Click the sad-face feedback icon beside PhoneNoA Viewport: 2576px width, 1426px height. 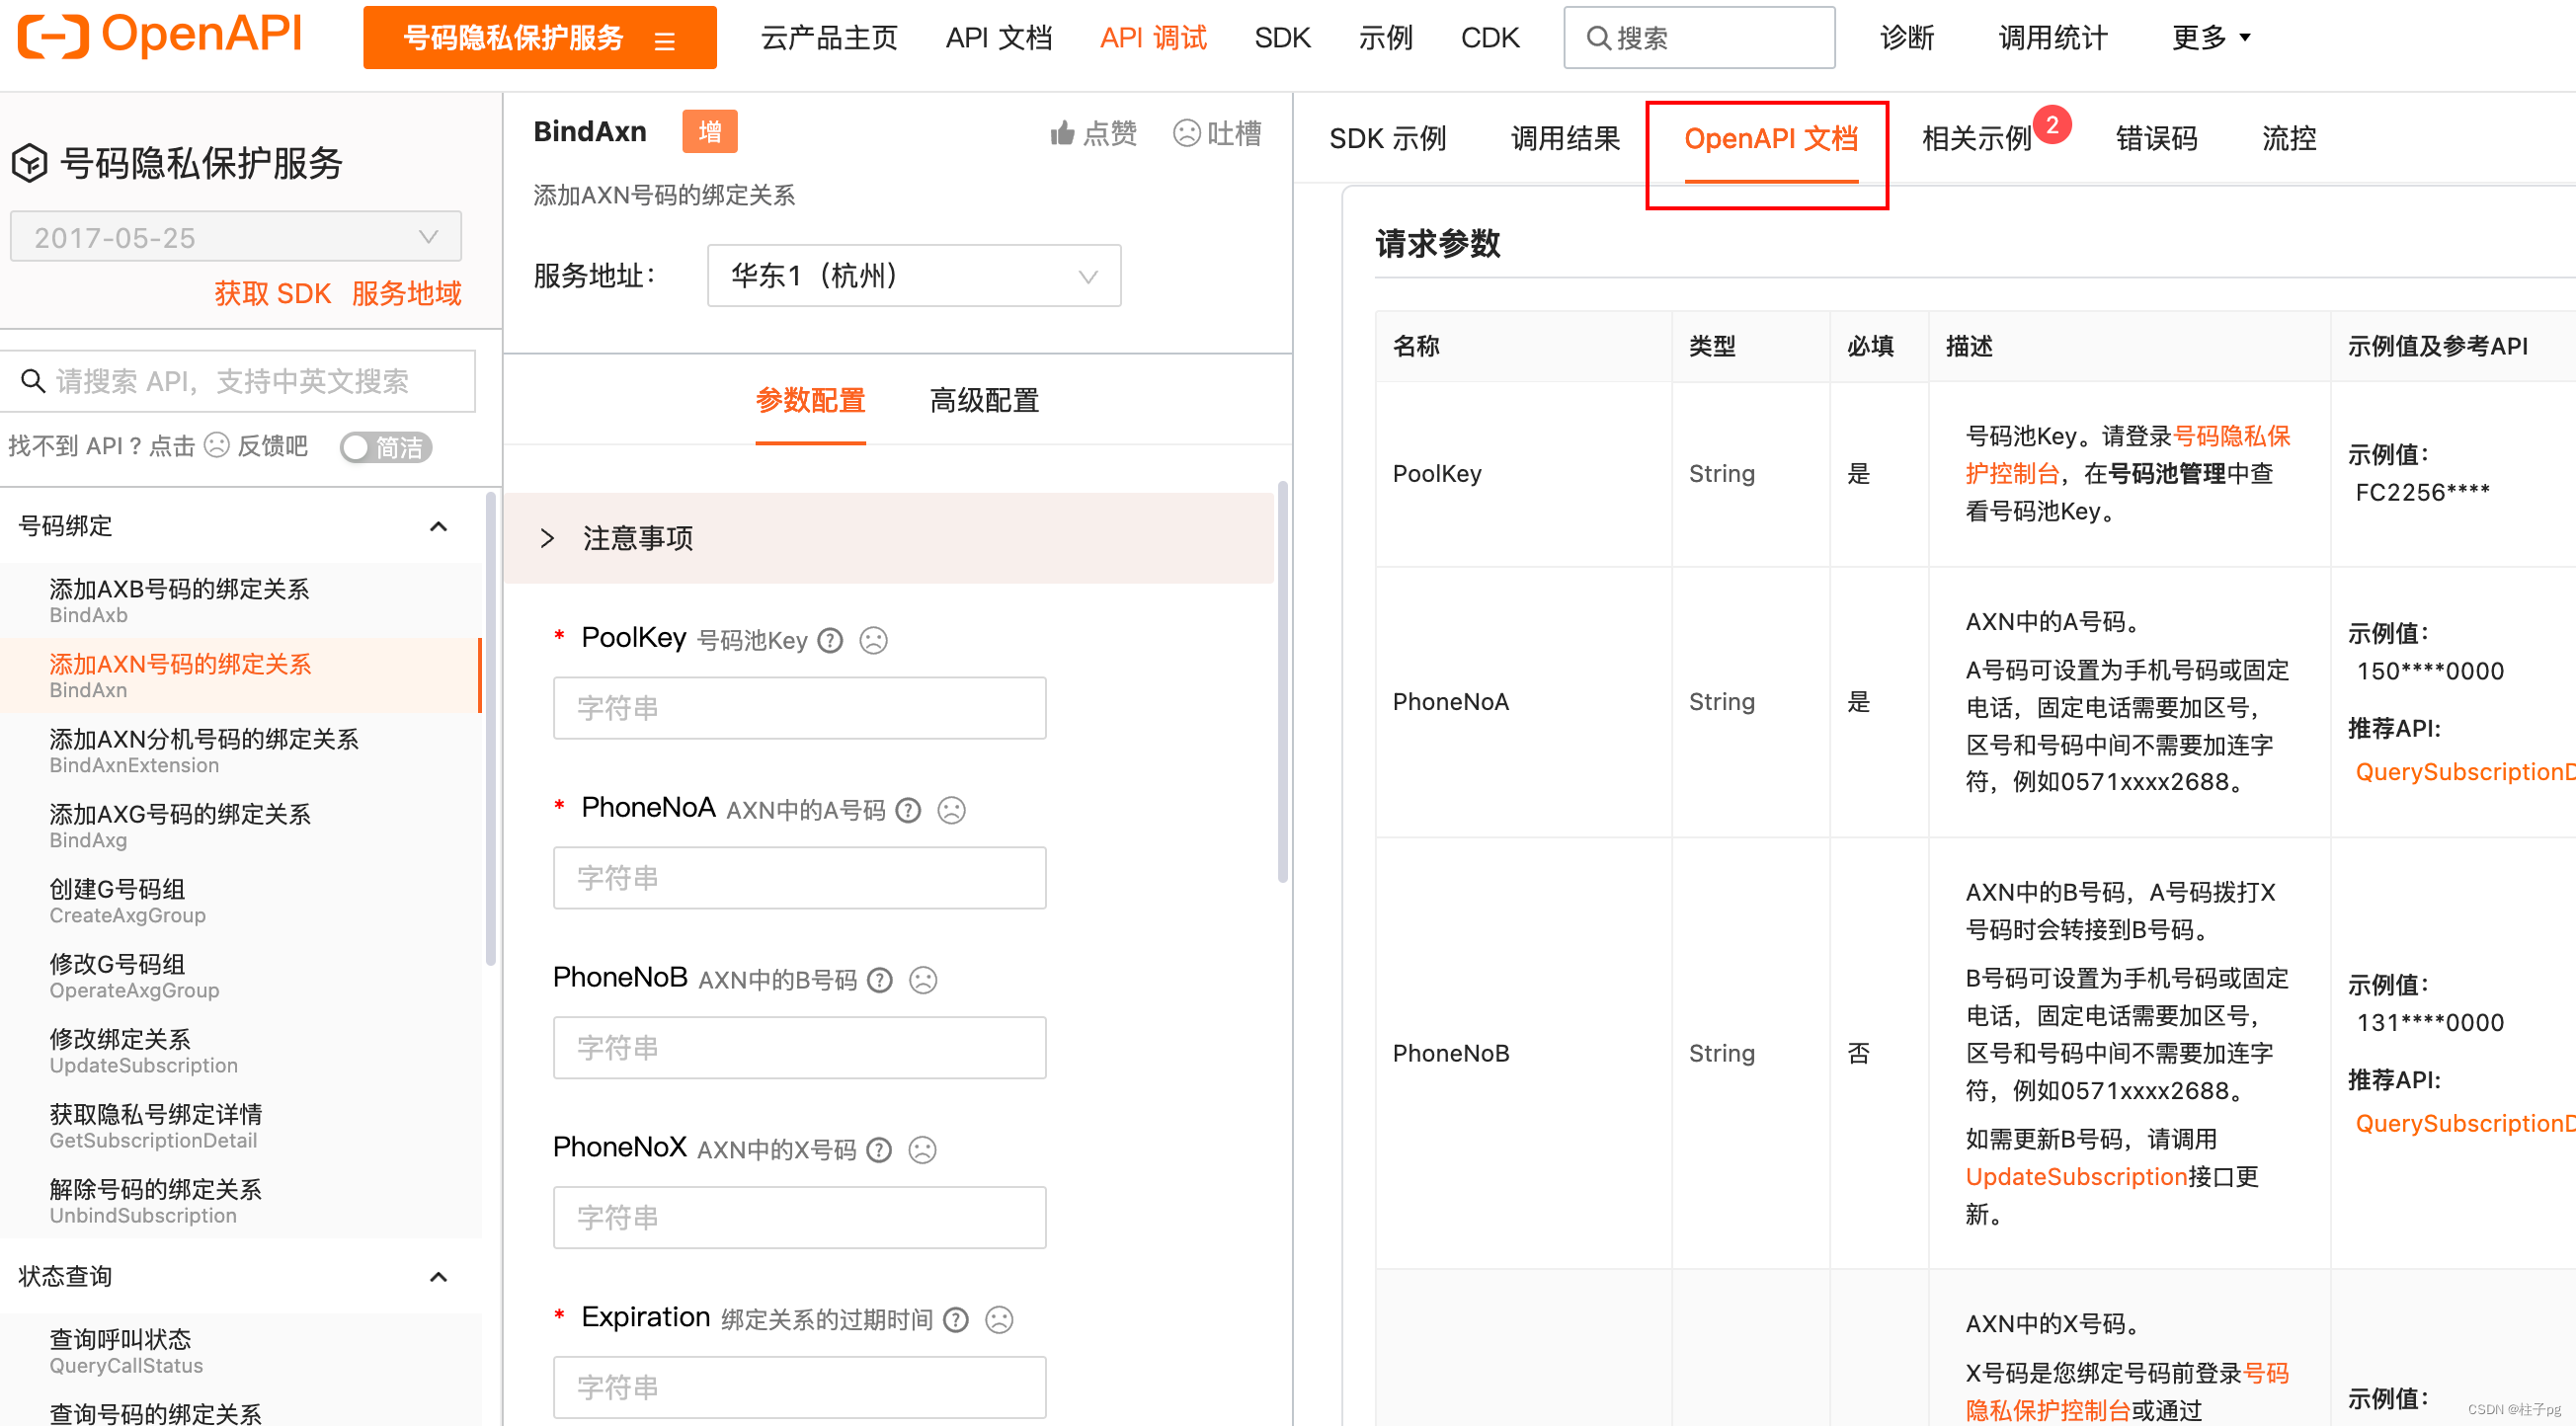pyautogui.click(x=951, y=810)
